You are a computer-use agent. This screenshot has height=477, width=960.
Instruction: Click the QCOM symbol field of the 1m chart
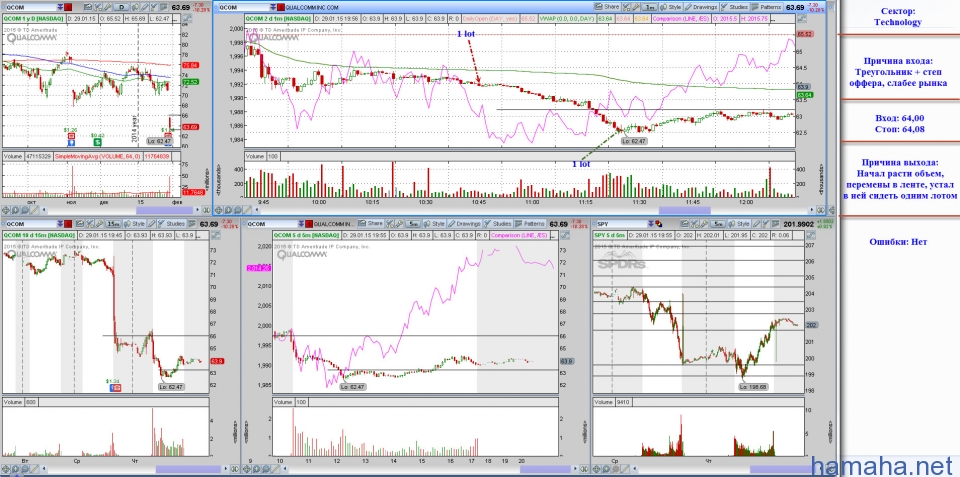point(242,7)
